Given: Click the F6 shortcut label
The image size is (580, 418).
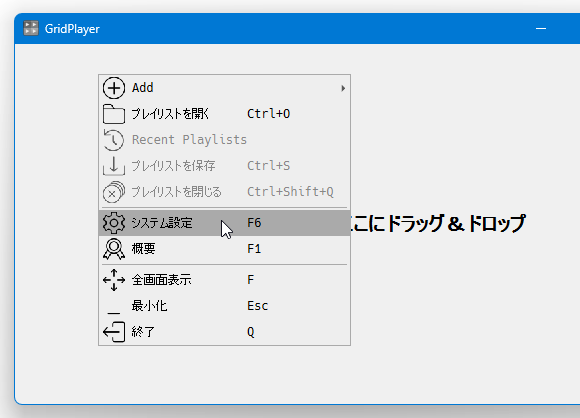Looking at the screenshot, I should tap(254, 223).
